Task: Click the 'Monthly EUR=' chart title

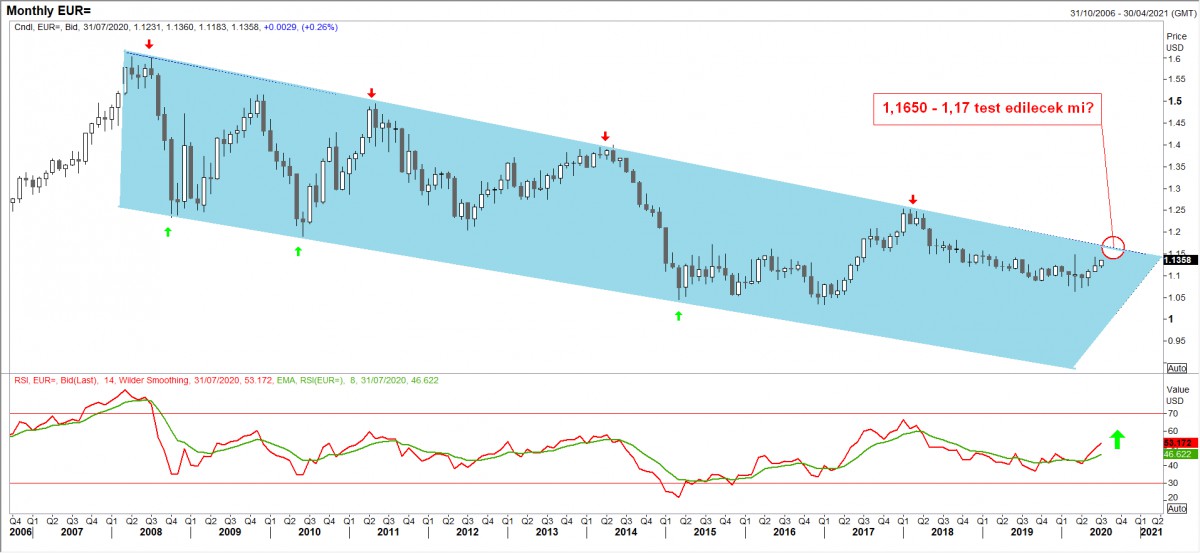Action: (49, 10)
